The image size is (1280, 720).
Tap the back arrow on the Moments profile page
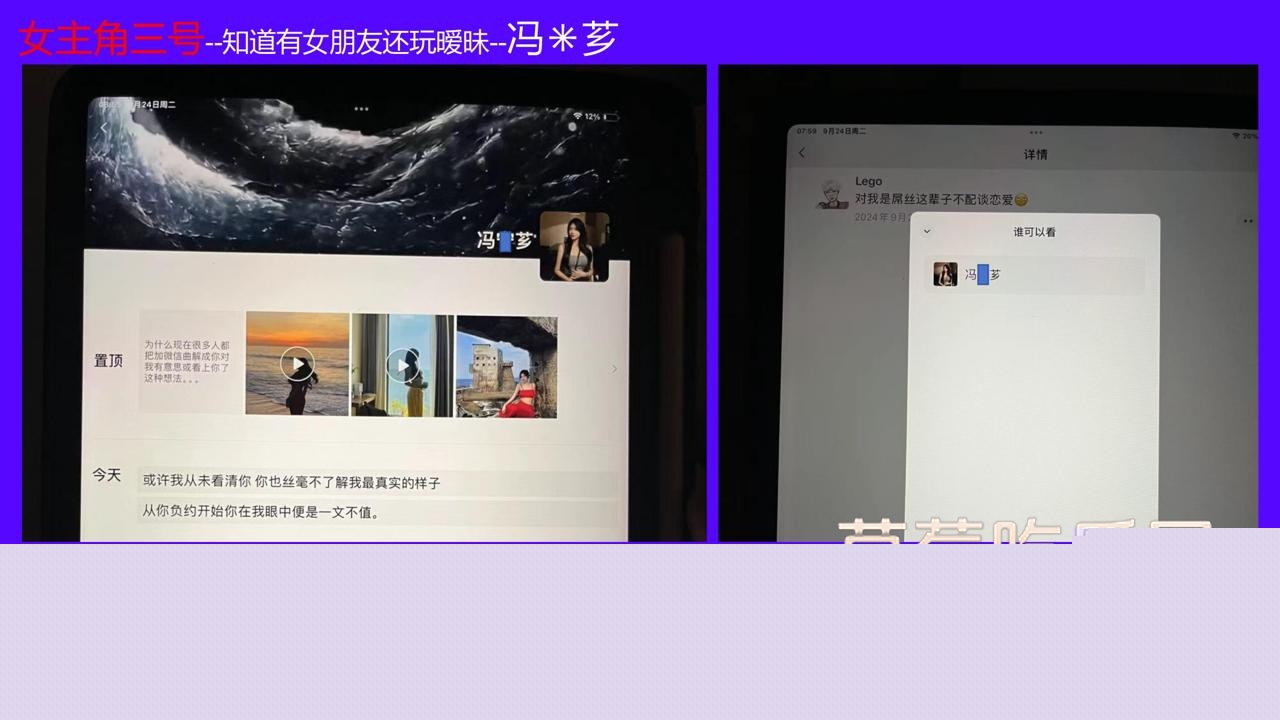click(103, 129)
